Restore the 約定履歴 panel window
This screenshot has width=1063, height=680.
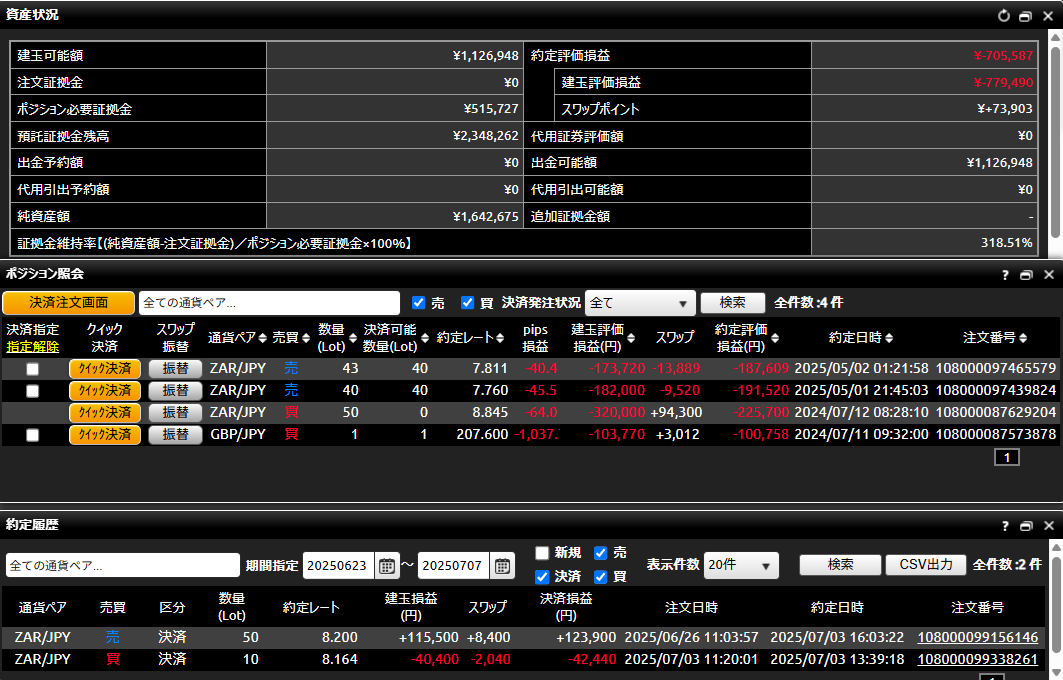coord(1026,525)
